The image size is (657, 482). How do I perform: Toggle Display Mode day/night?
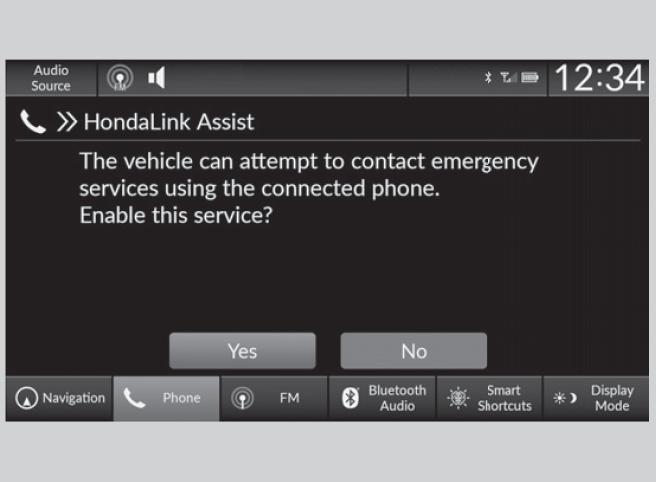(x=596, y=398)
